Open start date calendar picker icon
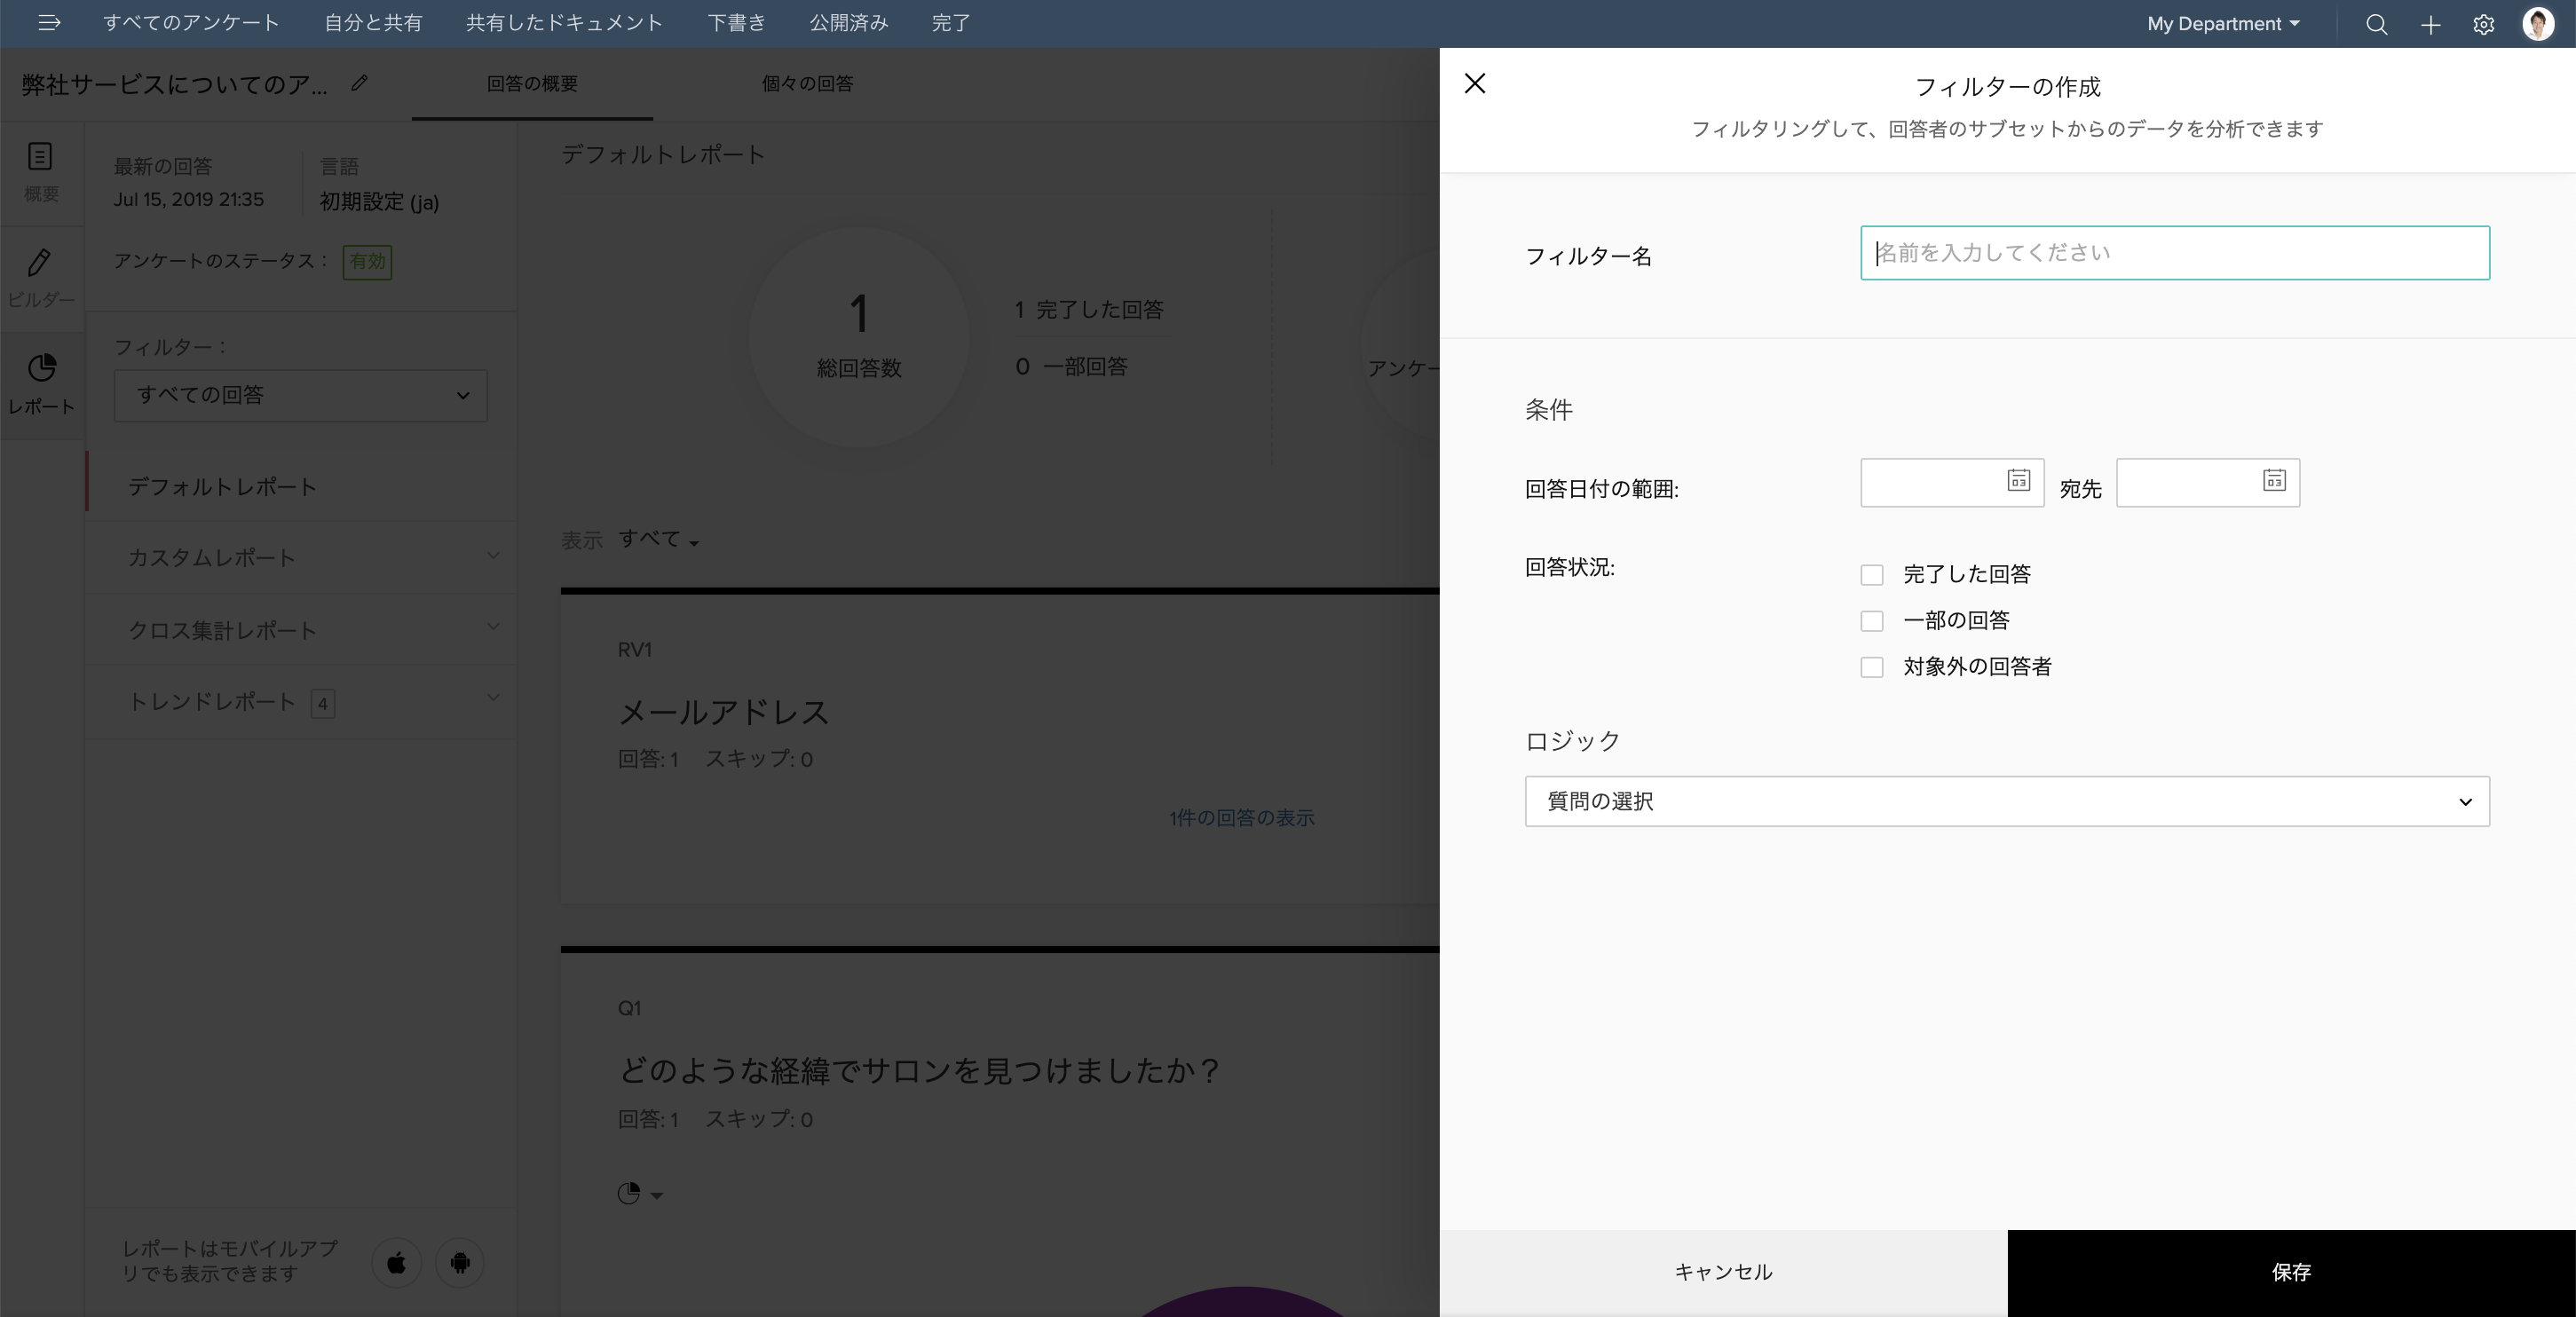Viewport: 2576px width, 1317px height. [2018, 481]
